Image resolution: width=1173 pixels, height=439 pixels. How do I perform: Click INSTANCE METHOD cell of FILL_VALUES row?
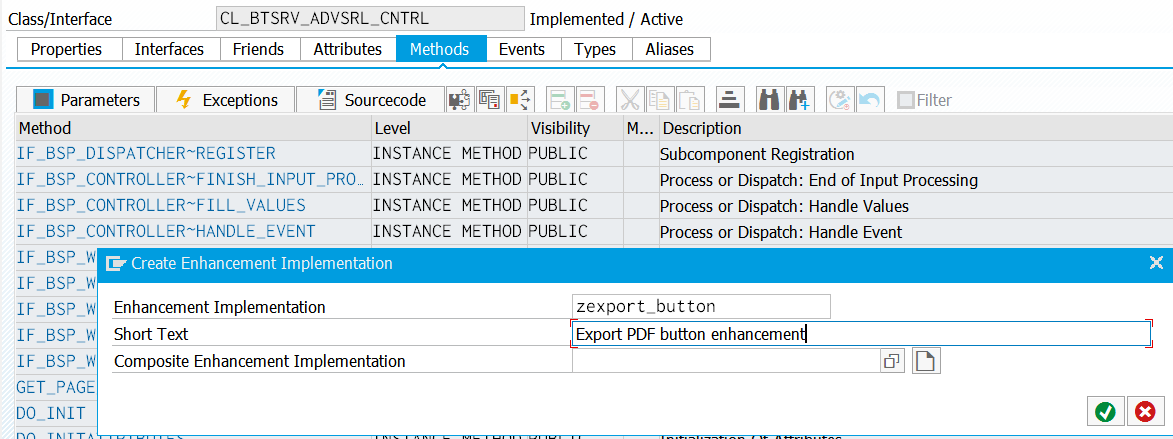point(447,206)
